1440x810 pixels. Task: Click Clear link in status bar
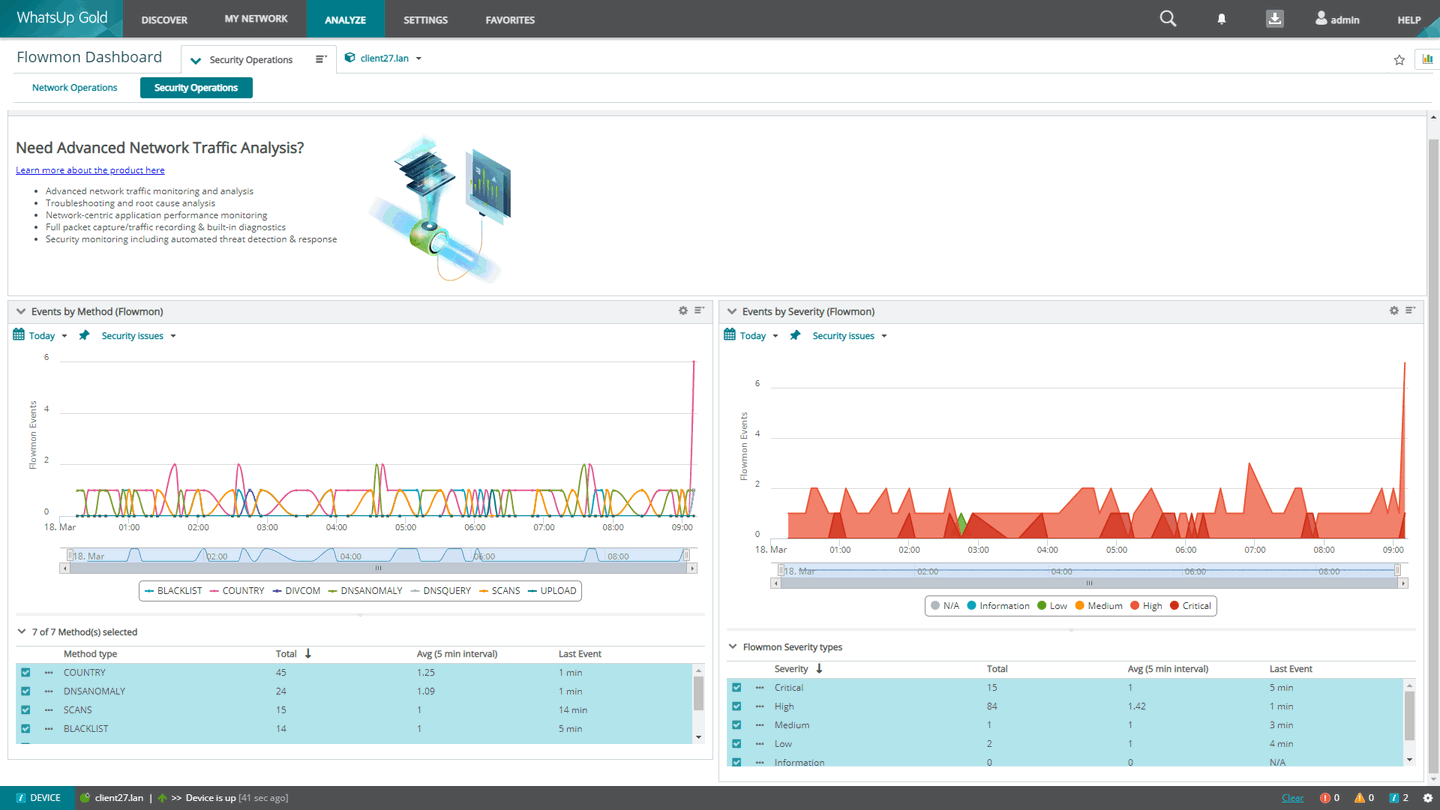pos(1293,798)
